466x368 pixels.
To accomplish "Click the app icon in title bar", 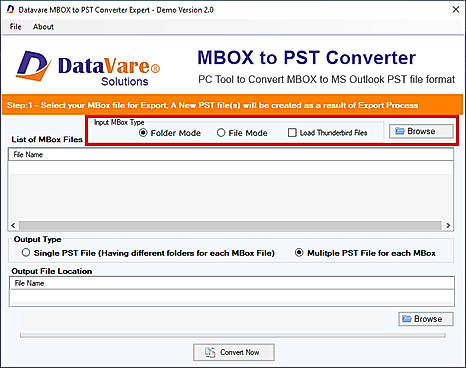I will (x=10, y=10).
